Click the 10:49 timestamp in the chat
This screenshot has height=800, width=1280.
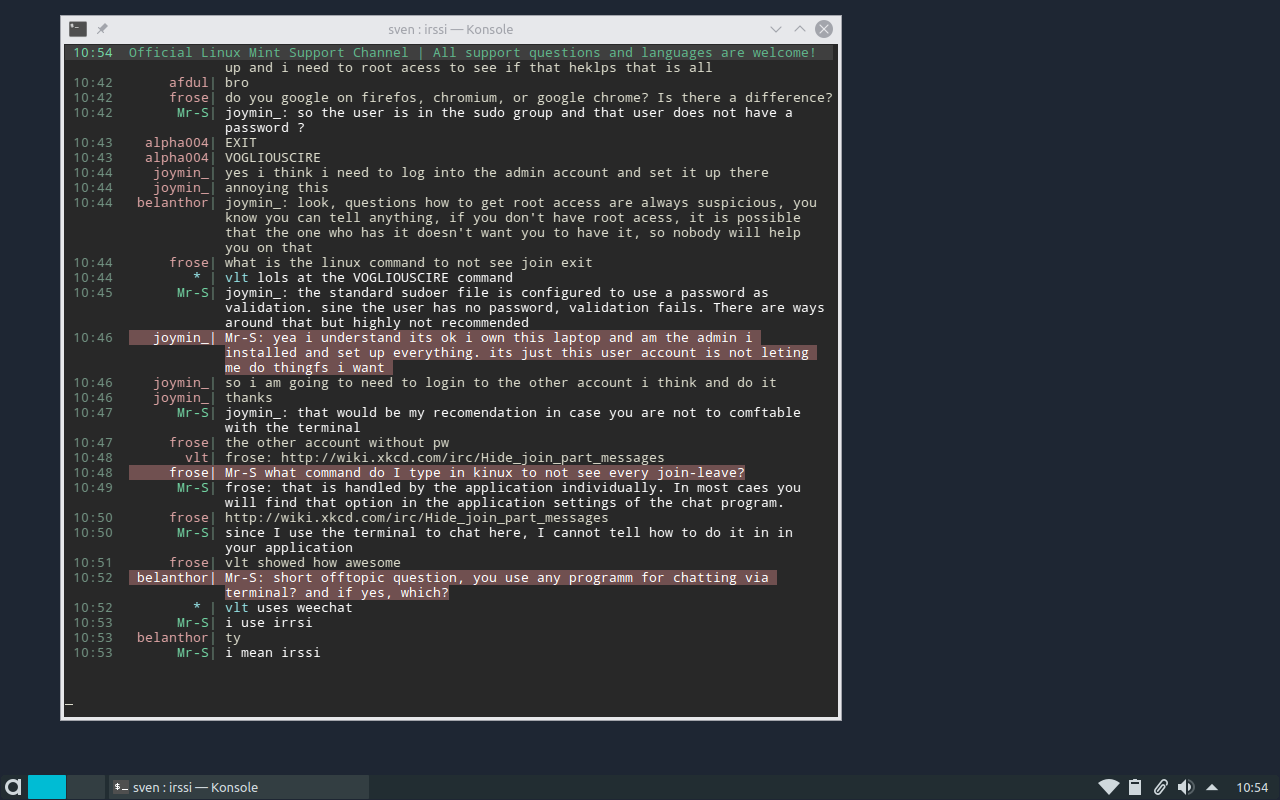[93, 488]
